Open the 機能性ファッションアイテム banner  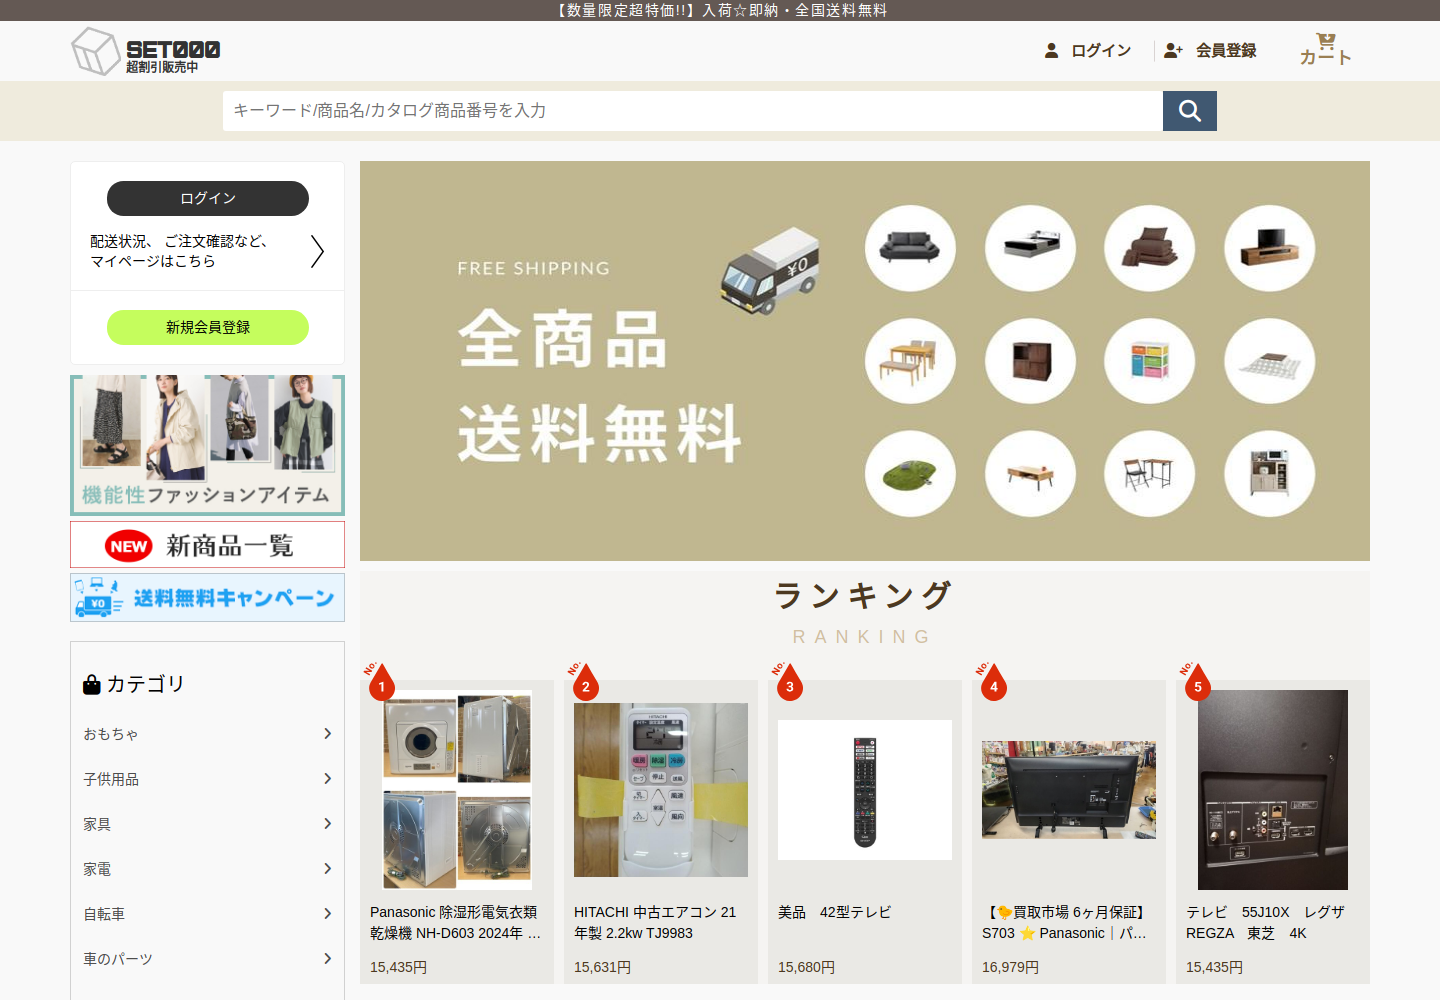pyautogui.click(x=208, y=445)
